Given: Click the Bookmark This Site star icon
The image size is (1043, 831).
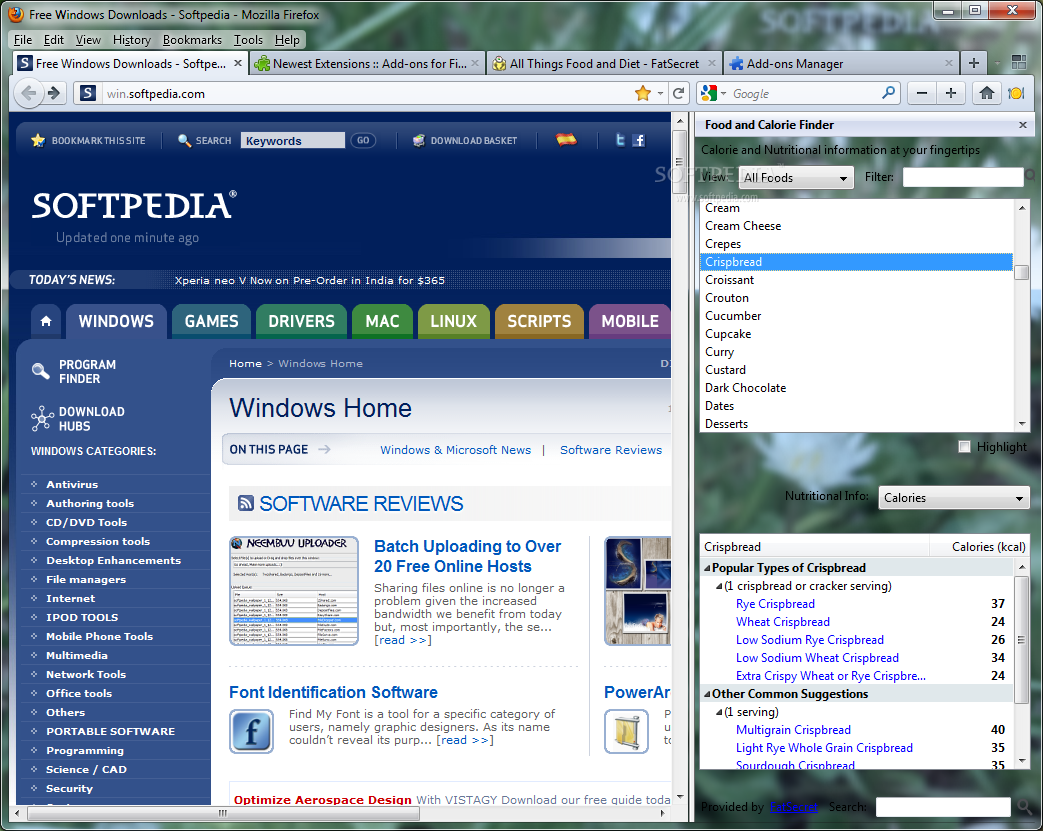Looking at the screenshot, I should point(38,140).
